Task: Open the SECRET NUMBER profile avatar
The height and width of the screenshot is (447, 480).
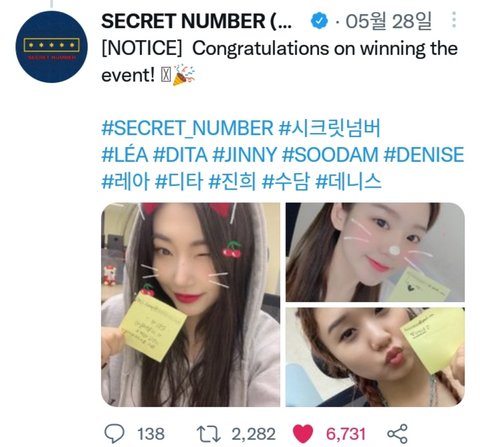Action: click(x=51, y=47)
